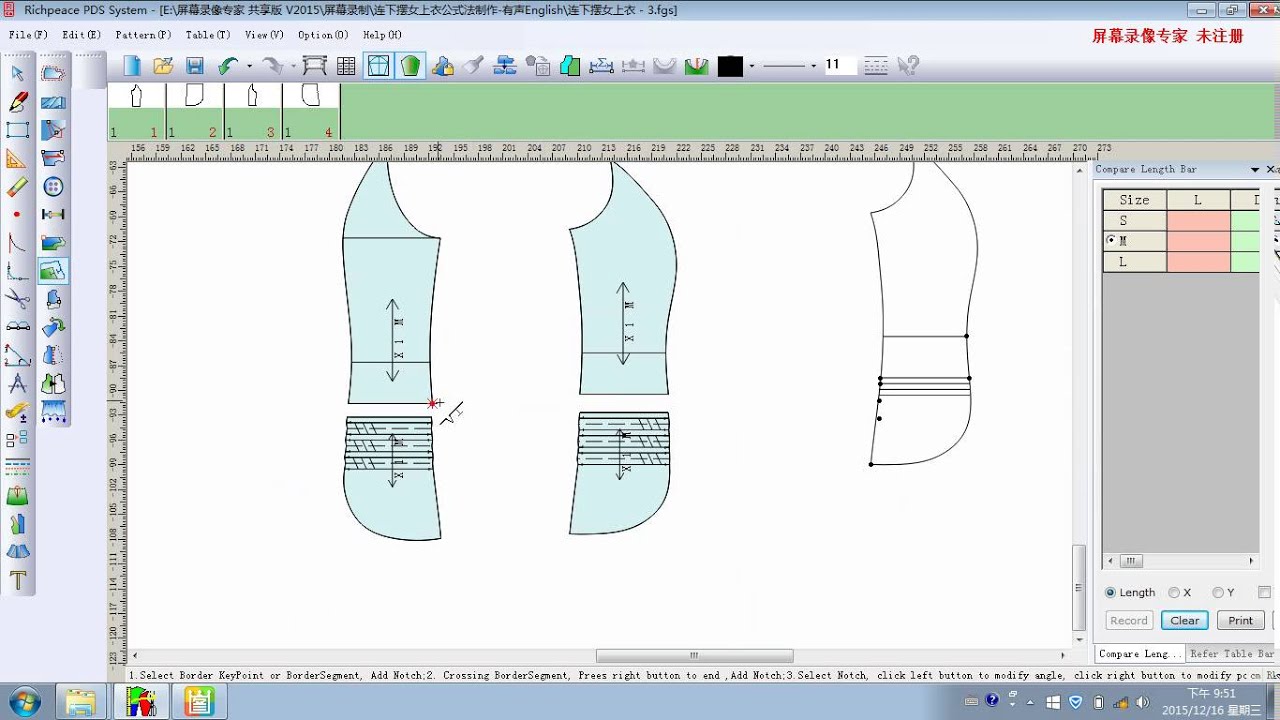Select the curve line tool
1280x720 pixels.
tap(17, 242)
